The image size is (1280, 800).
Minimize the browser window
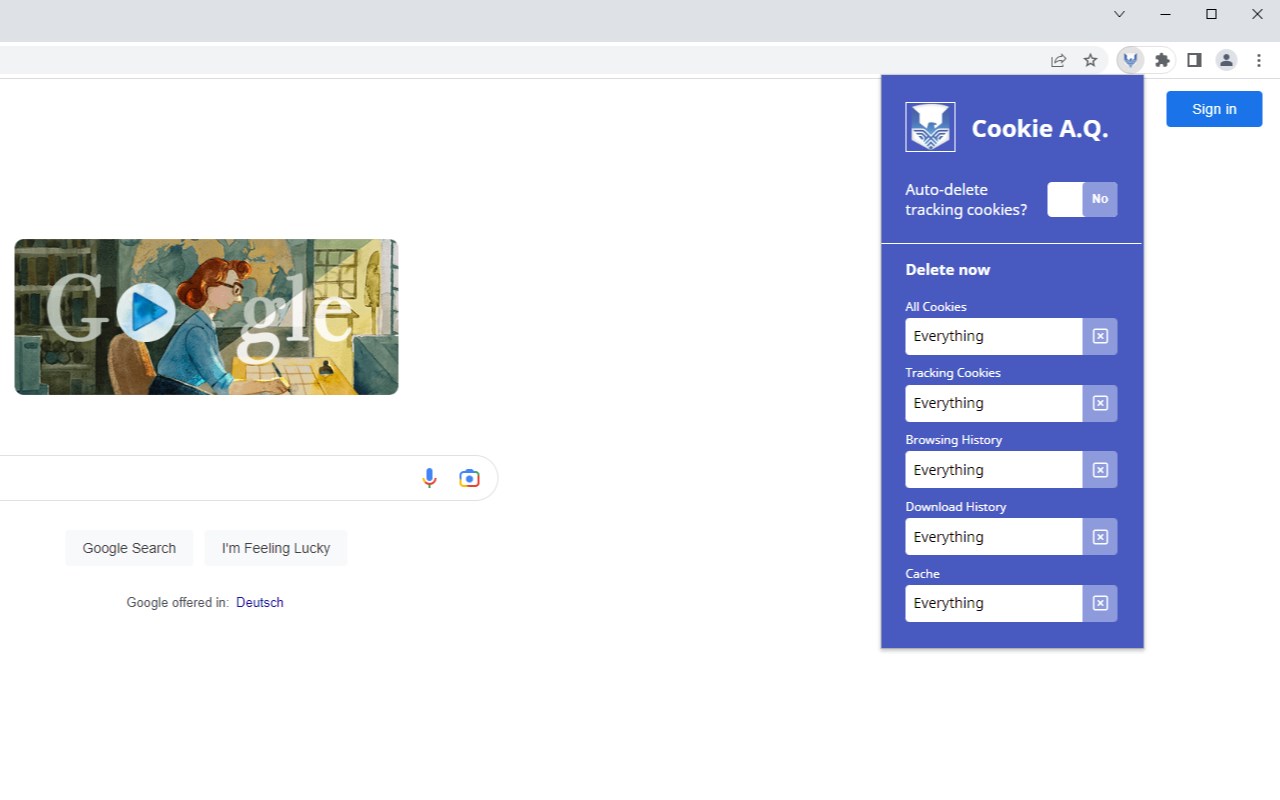1165,14
